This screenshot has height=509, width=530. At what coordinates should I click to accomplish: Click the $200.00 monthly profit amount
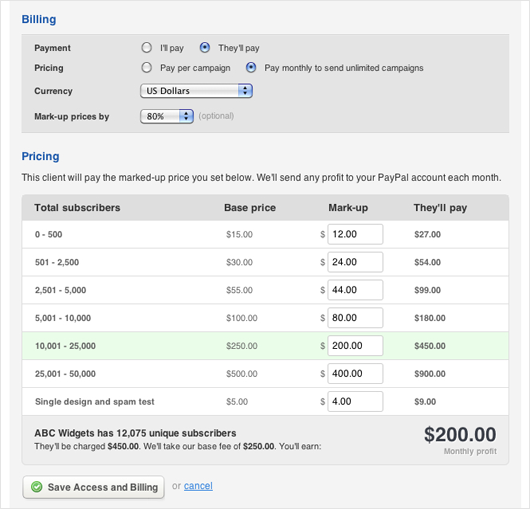click(460, 434)
